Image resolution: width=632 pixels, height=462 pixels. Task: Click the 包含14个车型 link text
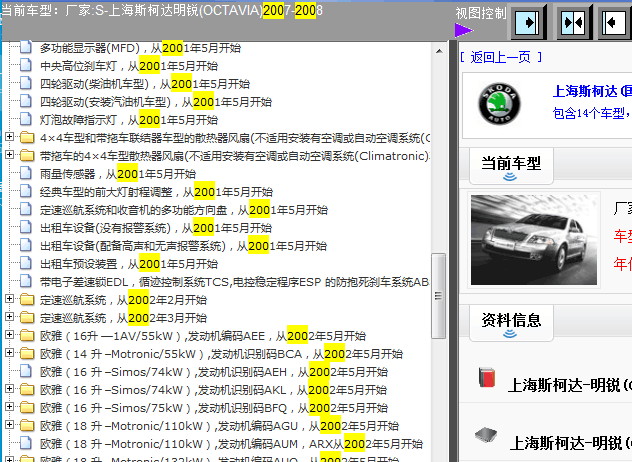pyautogui.click(x=592, y=113)
